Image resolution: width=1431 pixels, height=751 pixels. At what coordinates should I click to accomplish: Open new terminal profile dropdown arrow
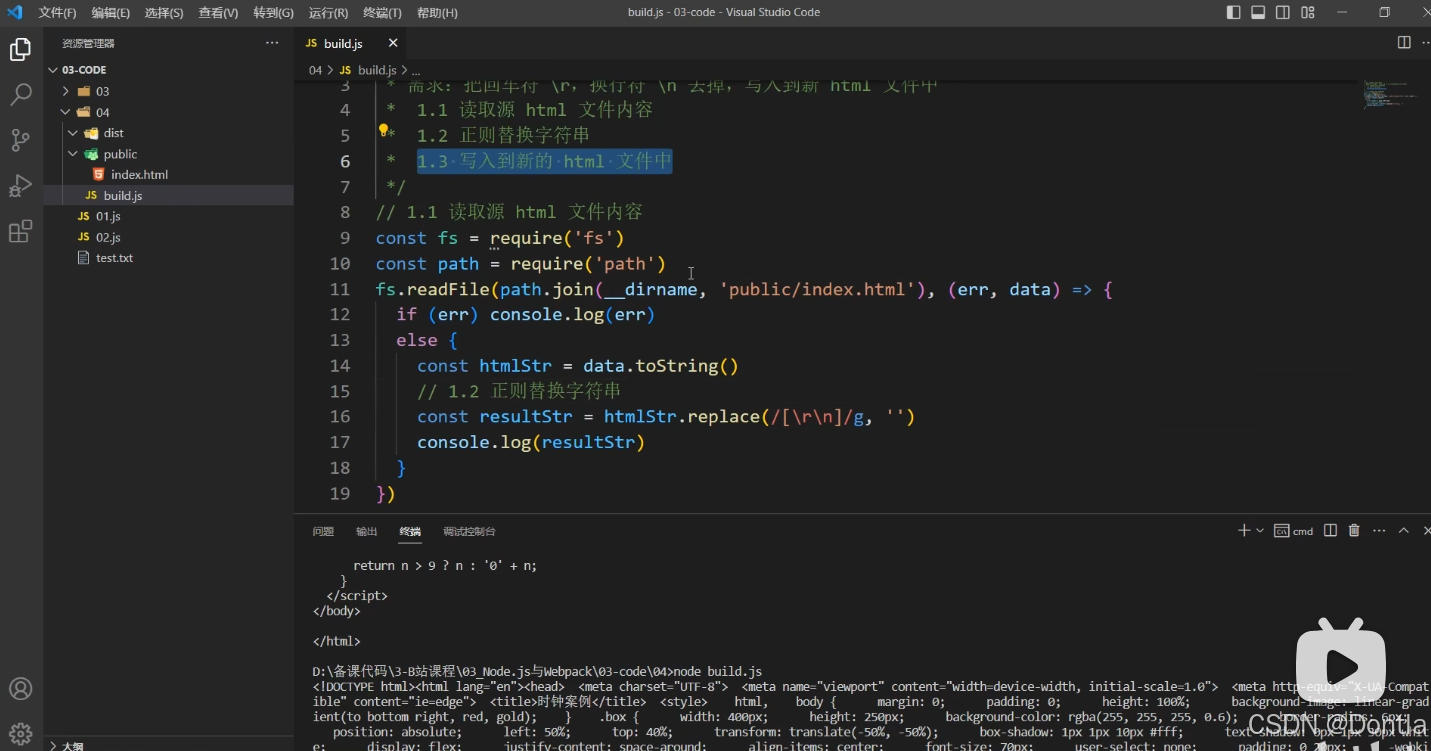1260,531
